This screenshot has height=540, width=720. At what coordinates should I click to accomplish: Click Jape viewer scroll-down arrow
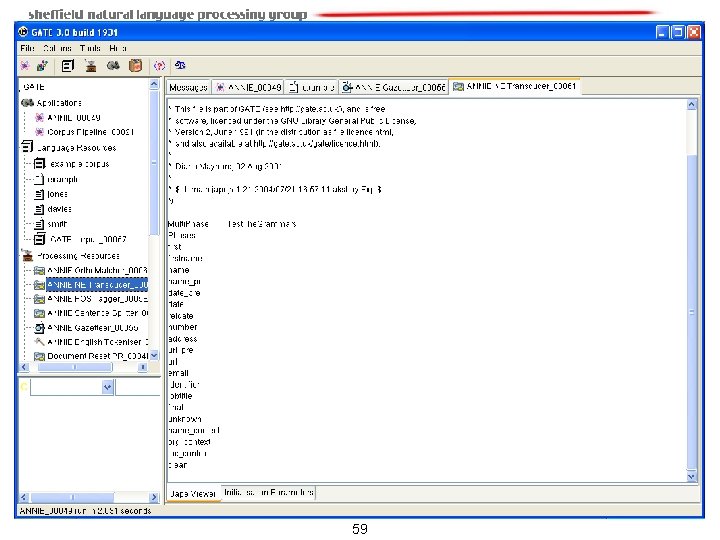click(x=692, y=477)
